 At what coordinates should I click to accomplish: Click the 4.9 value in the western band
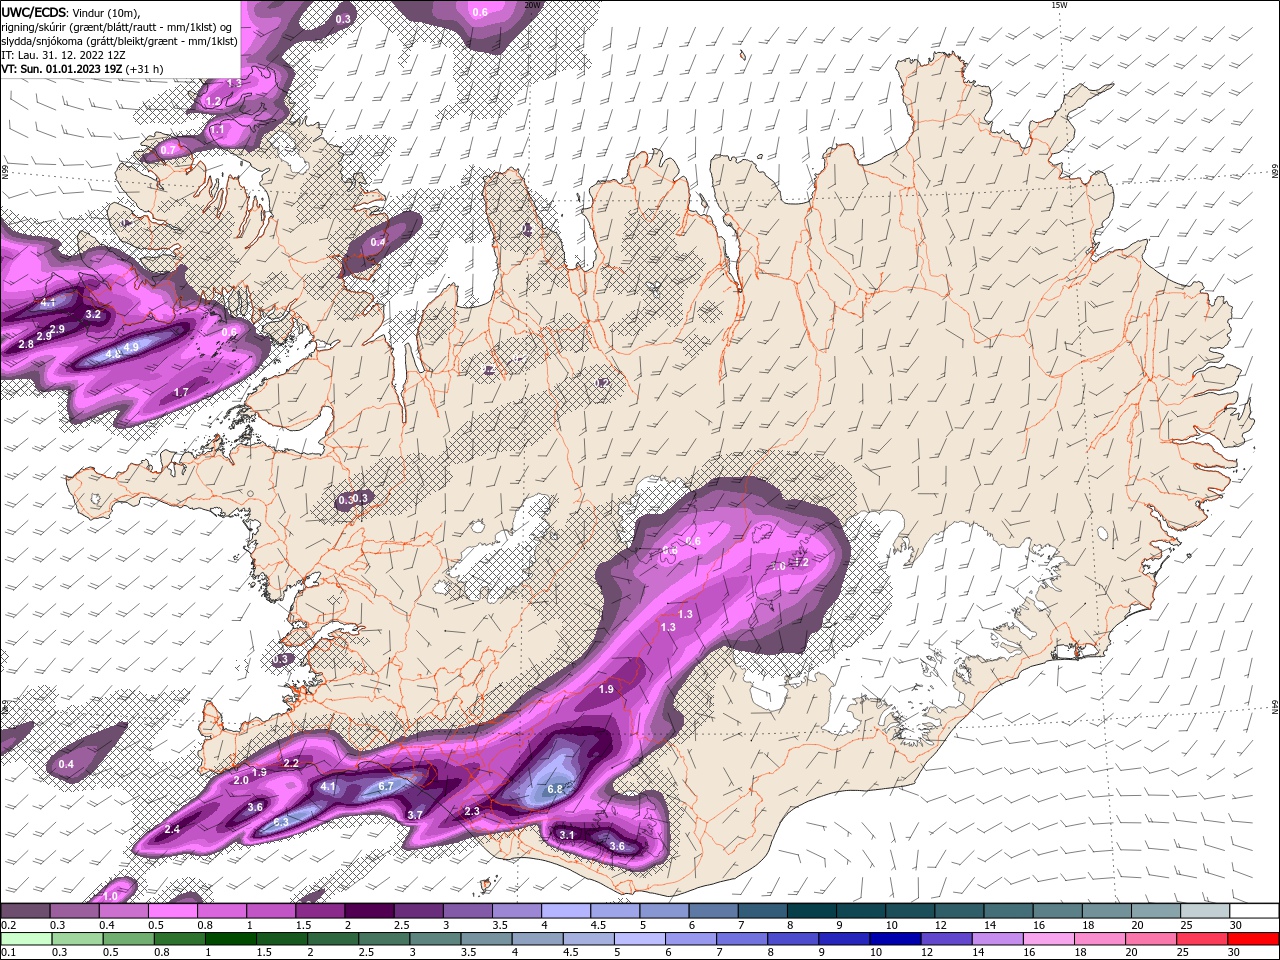pyautogui.click(x=130, y=348)
